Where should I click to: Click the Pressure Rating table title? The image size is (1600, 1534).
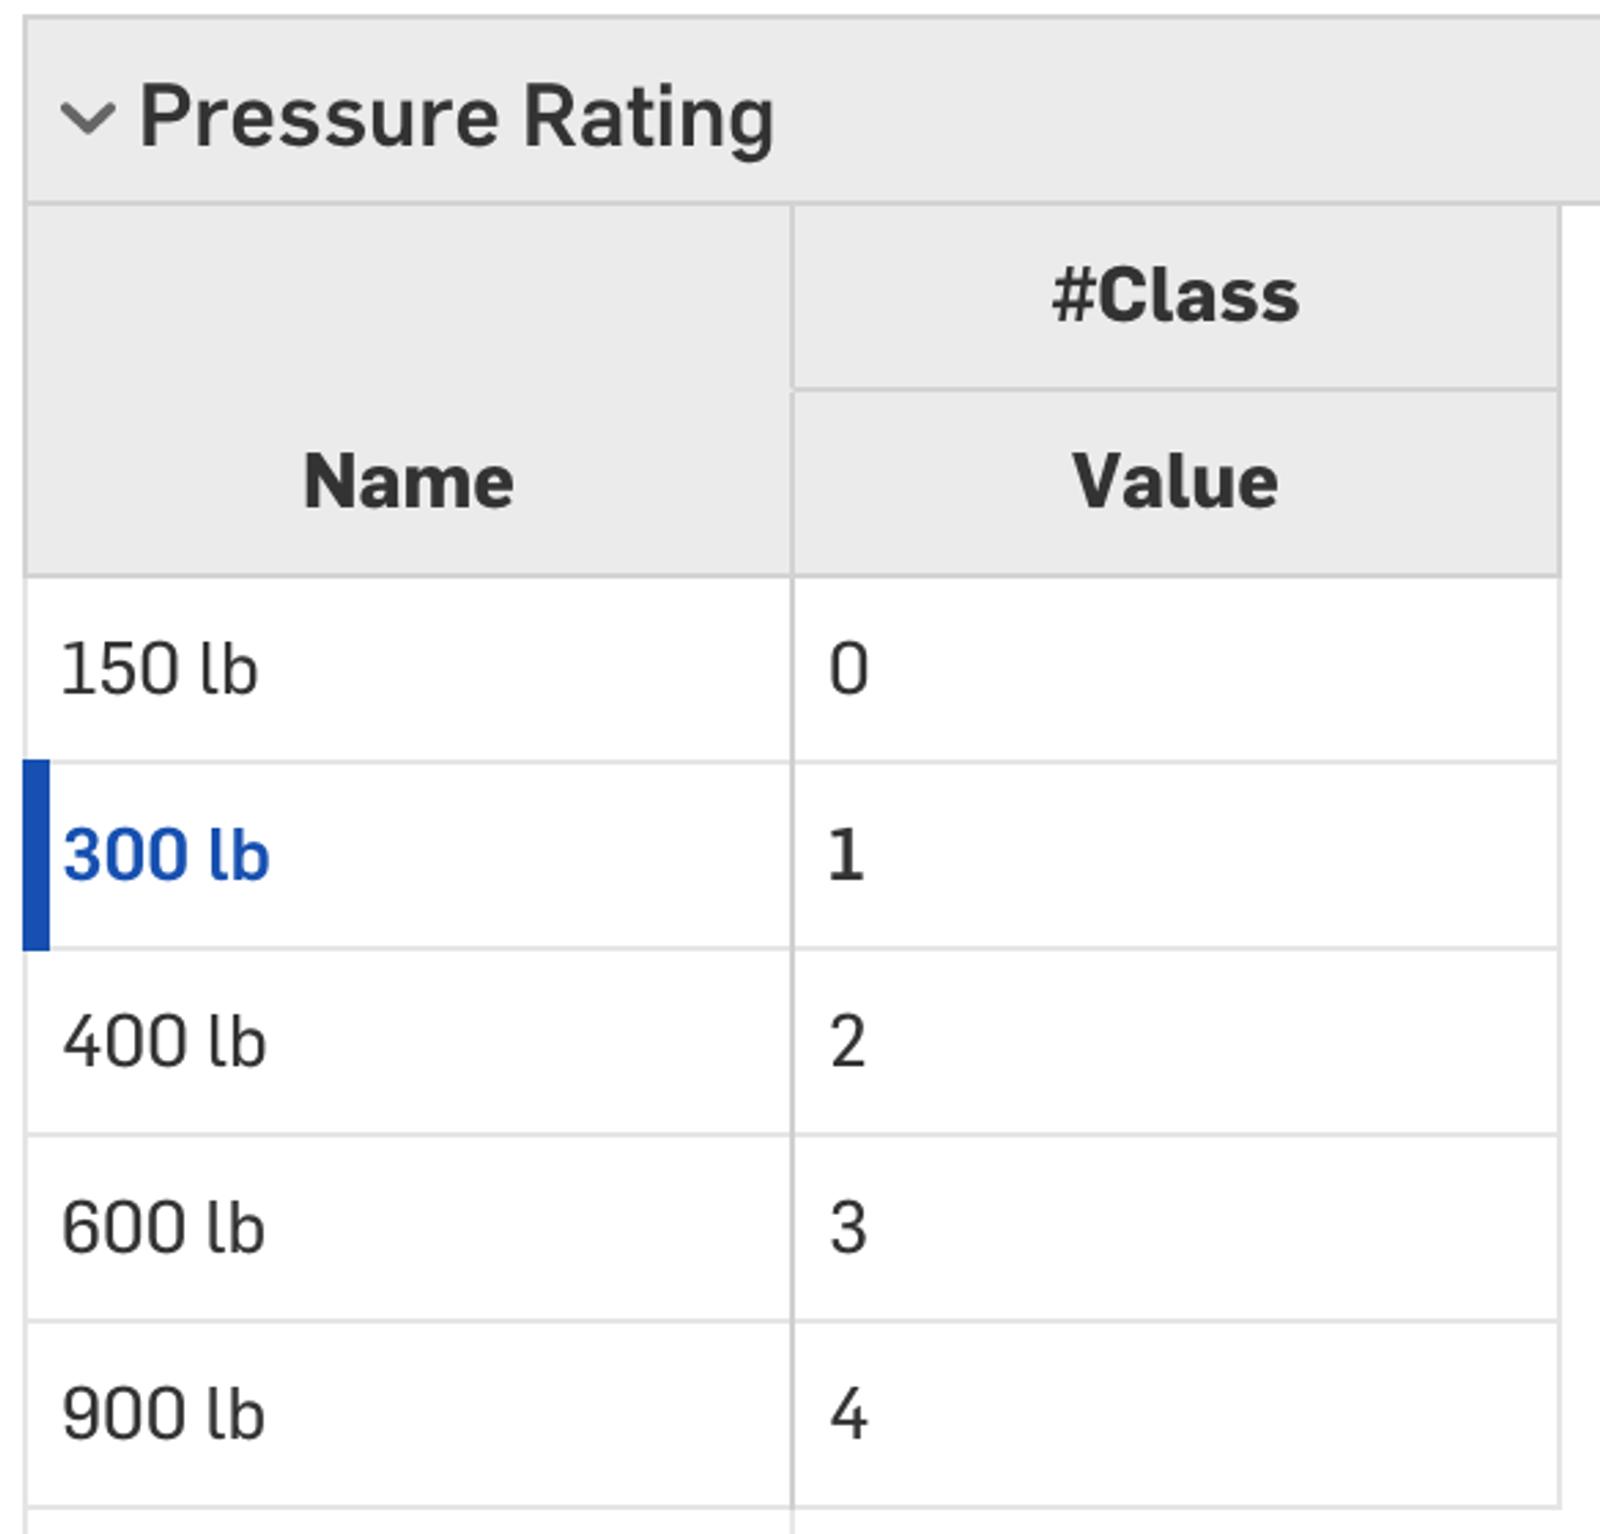click(x=456, y=118)
